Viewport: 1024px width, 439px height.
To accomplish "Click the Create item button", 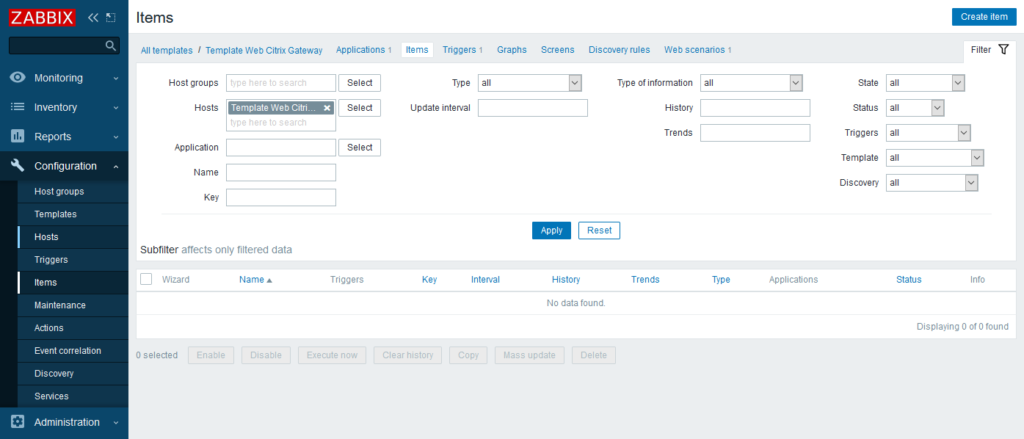I will pyautogui.click(x=984, y=17).
